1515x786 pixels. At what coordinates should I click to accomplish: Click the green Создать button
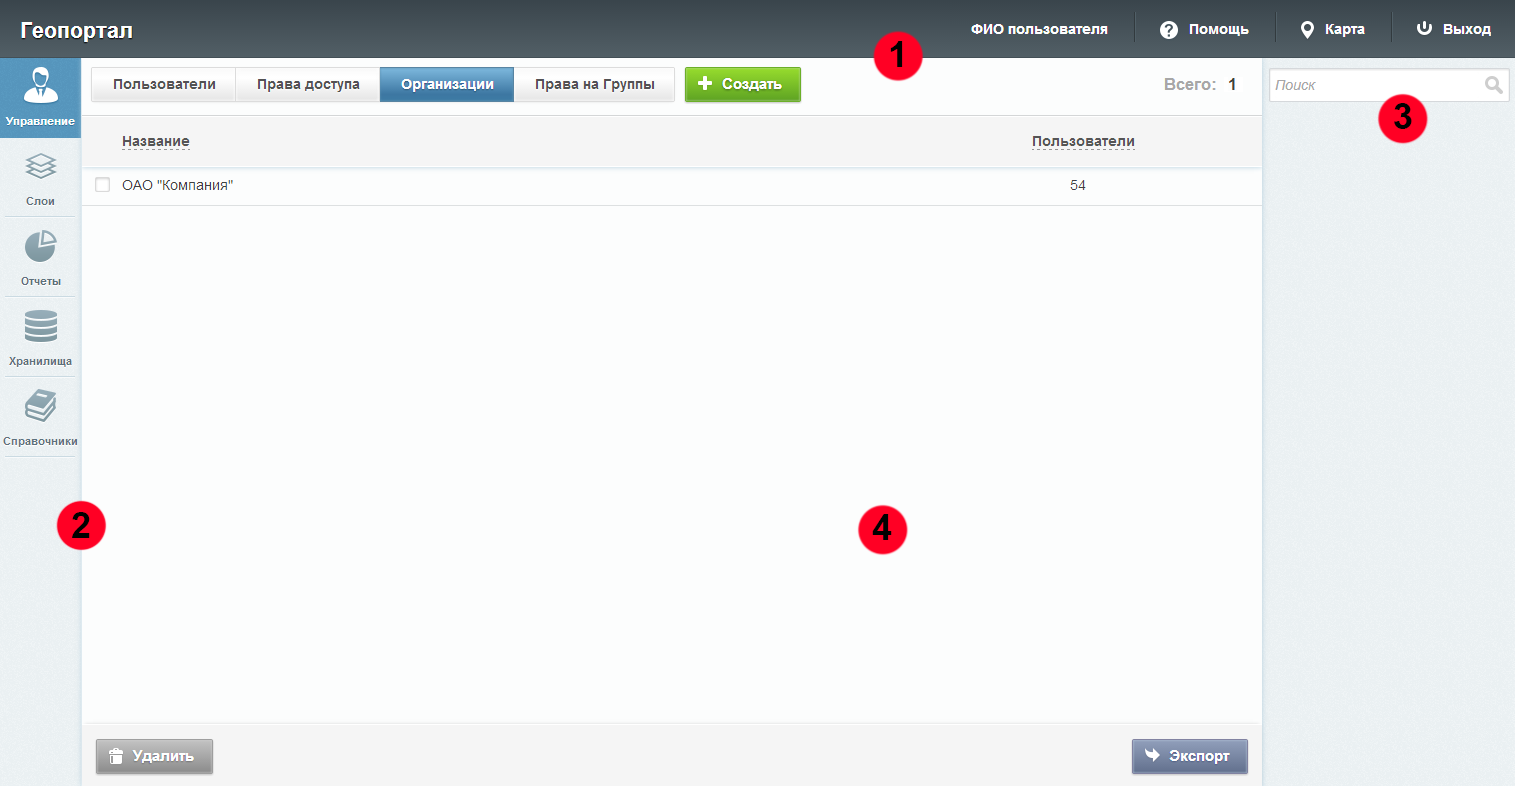(742, 84)
